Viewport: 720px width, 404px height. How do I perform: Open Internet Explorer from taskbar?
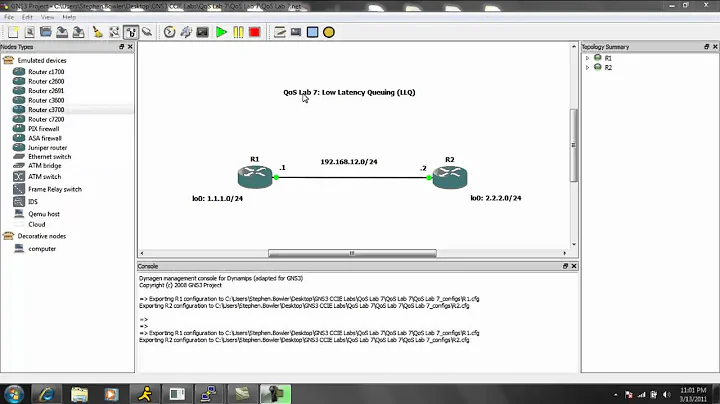coord(46,394)
